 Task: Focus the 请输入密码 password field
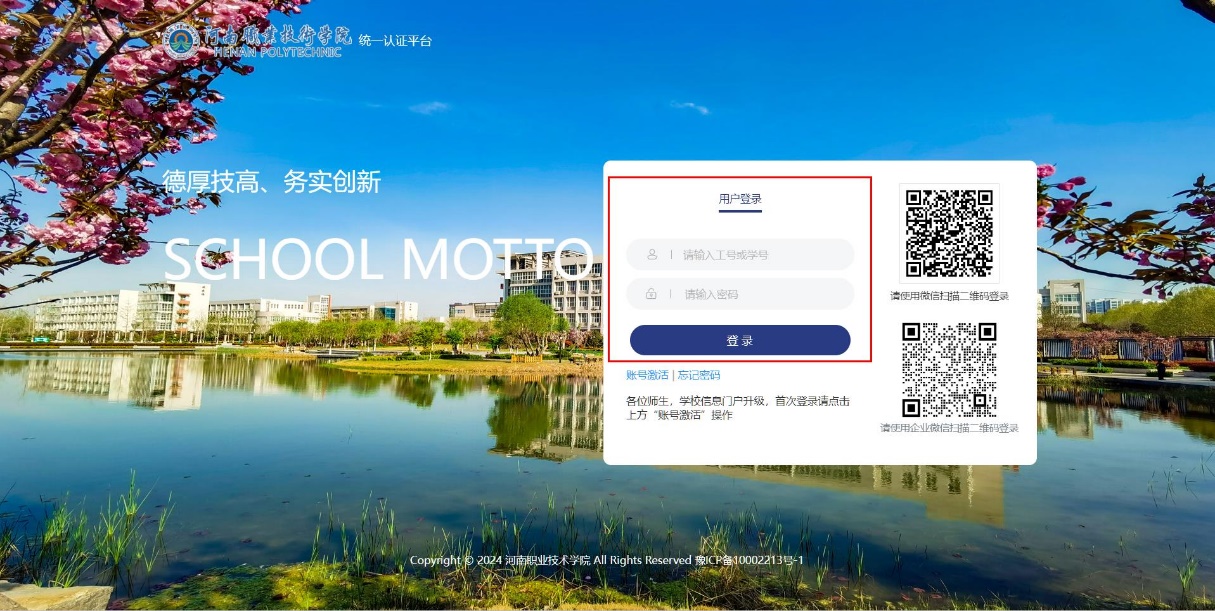760,294
